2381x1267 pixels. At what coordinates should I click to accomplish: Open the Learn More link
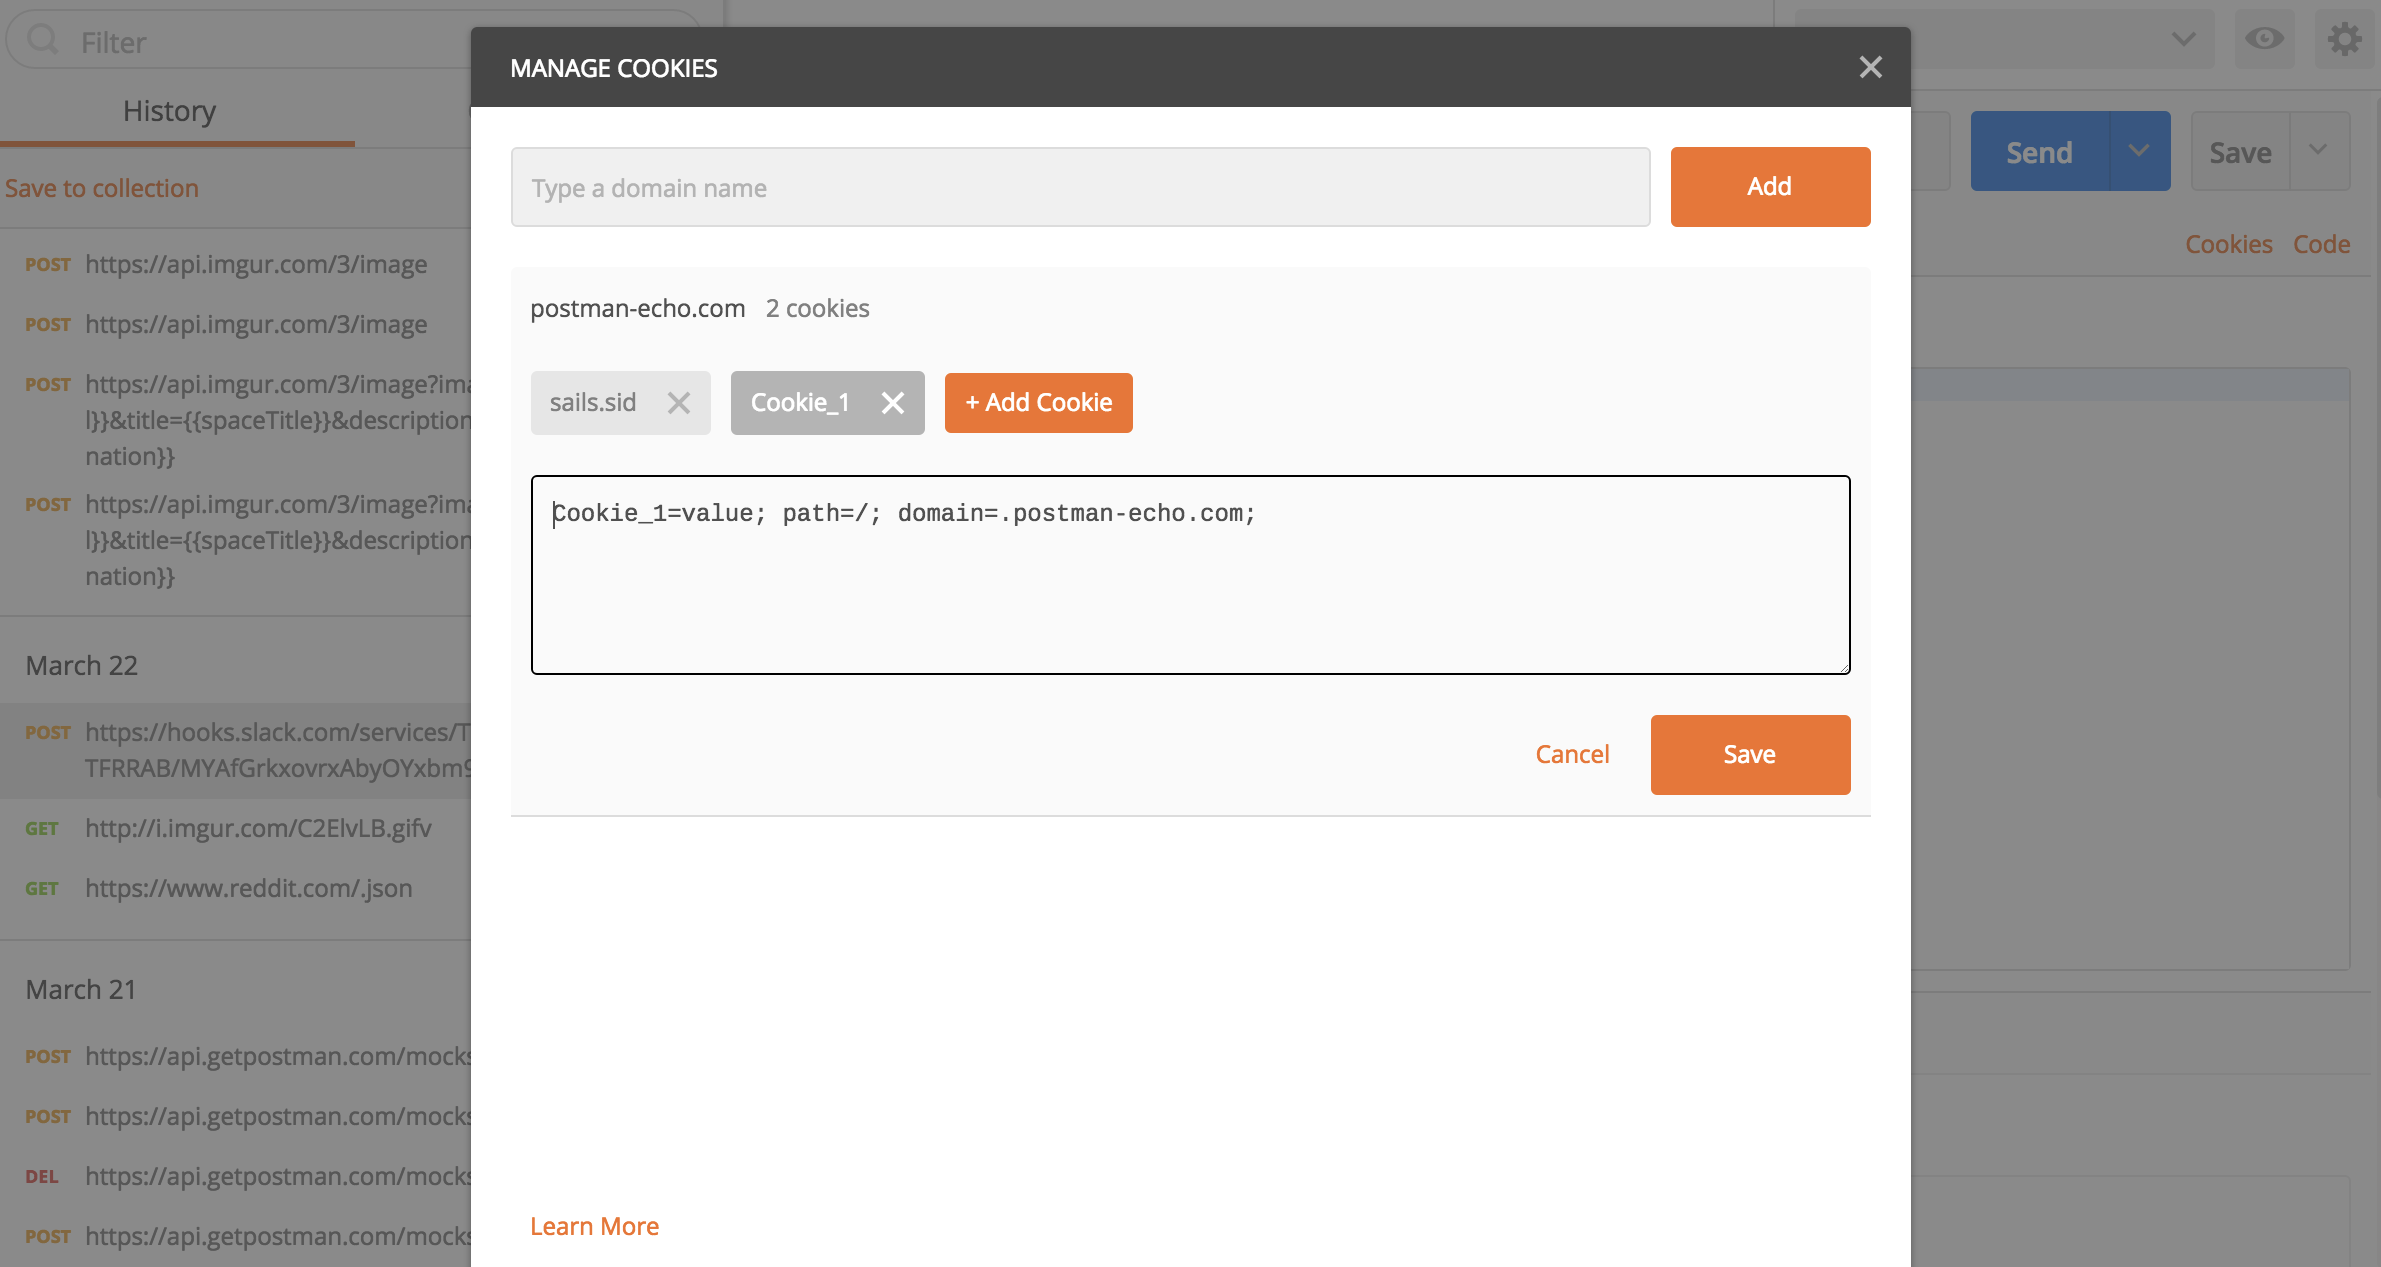click(594, 1227)
